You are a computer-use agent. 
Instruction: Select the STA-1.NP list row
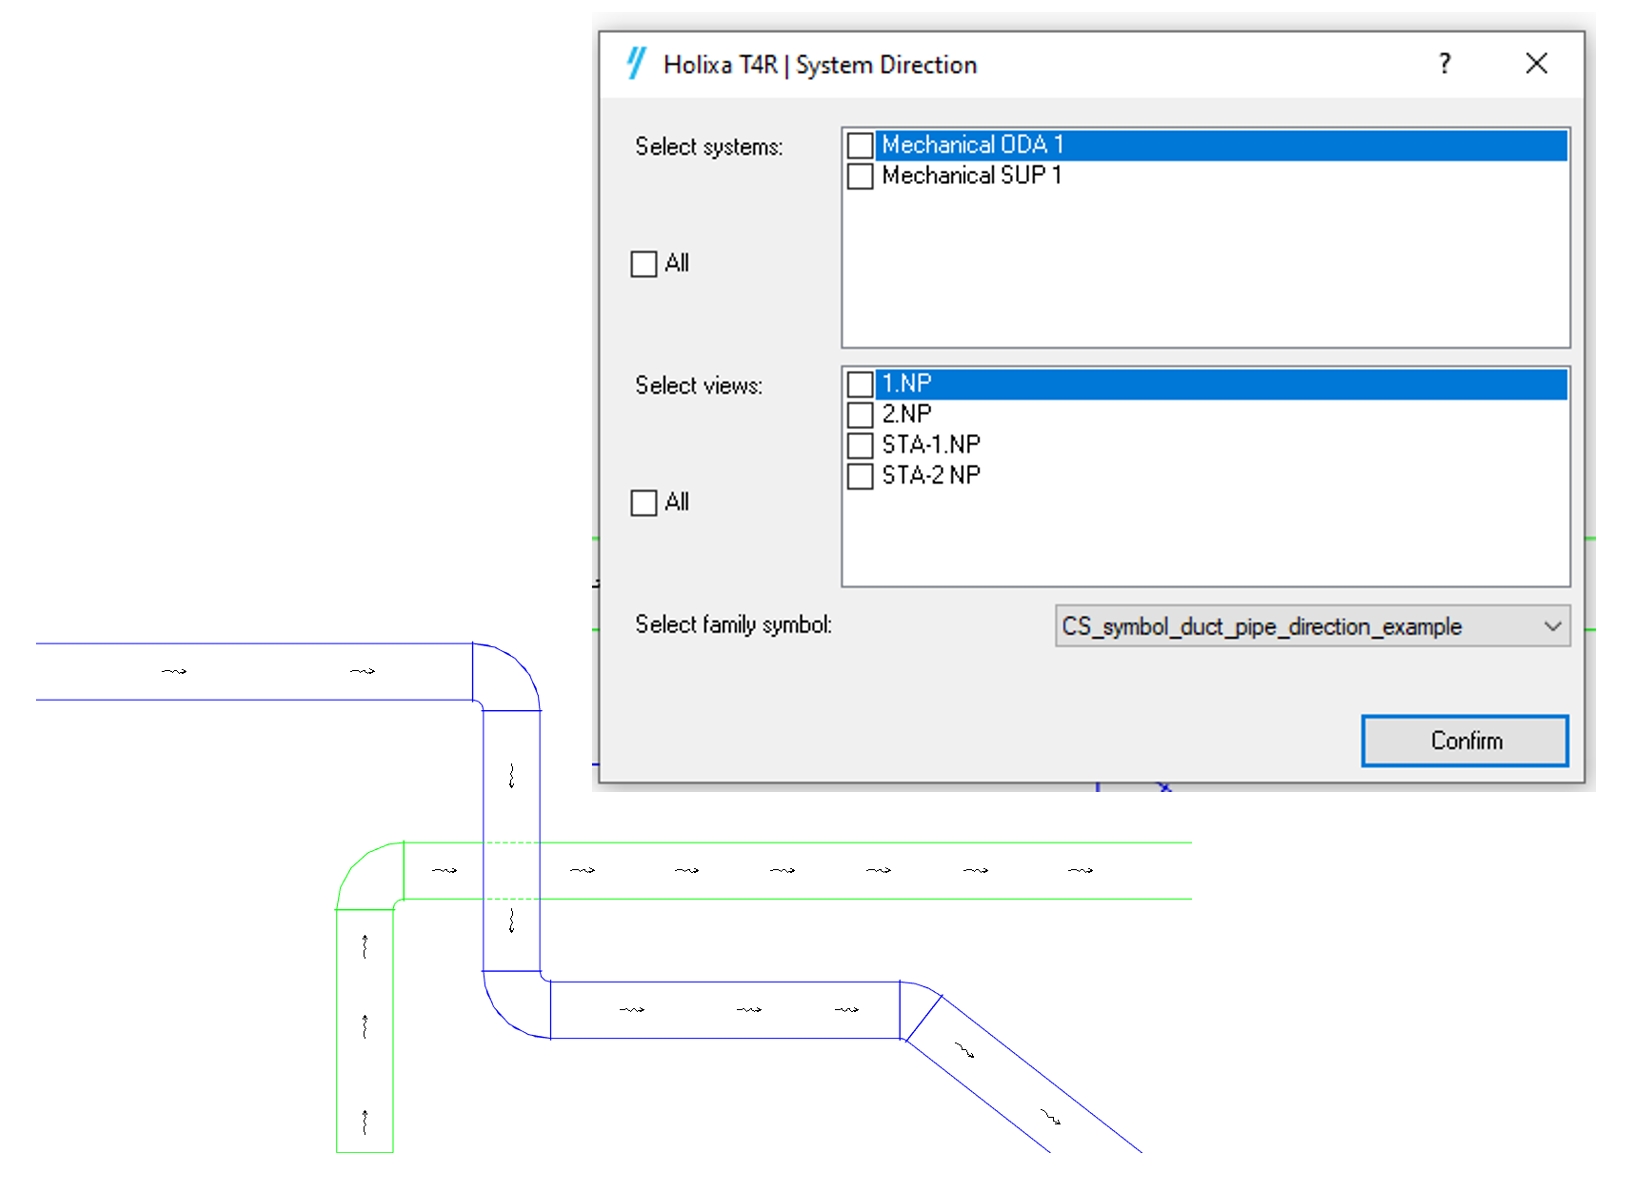pos(930,445)
